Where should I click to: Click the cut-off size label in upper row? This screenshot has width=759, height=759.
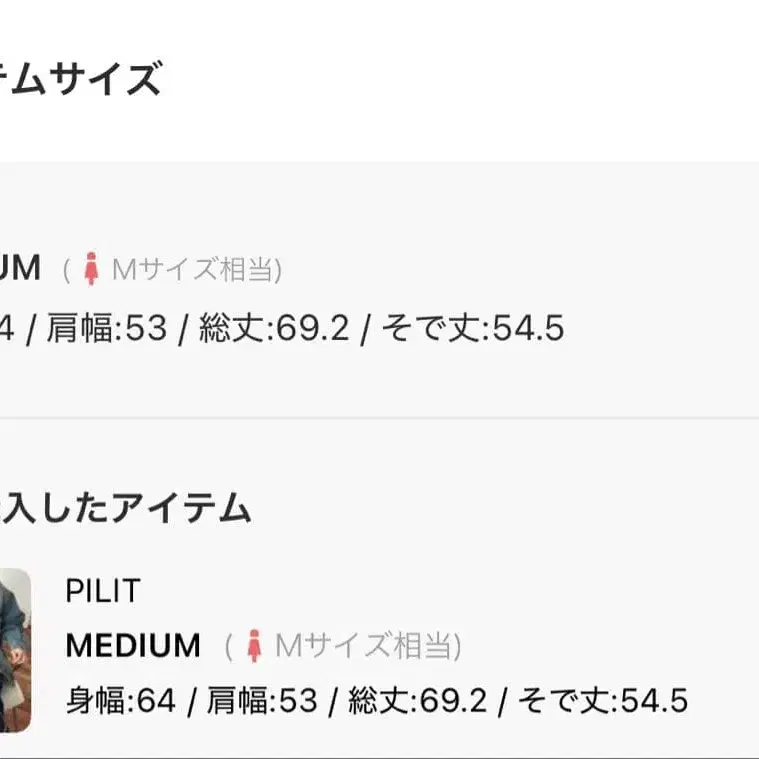click(20, 269)
